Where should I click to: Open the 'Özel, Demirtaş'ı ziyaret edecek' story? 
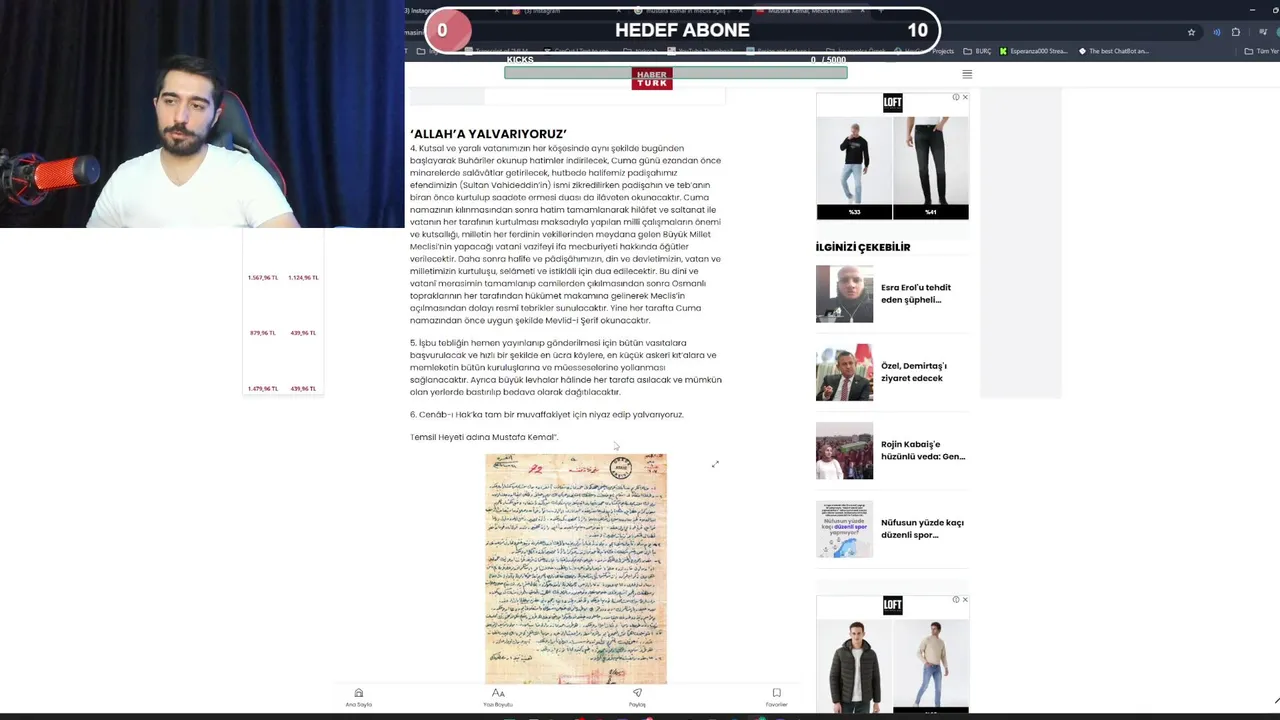click(914, 372)
